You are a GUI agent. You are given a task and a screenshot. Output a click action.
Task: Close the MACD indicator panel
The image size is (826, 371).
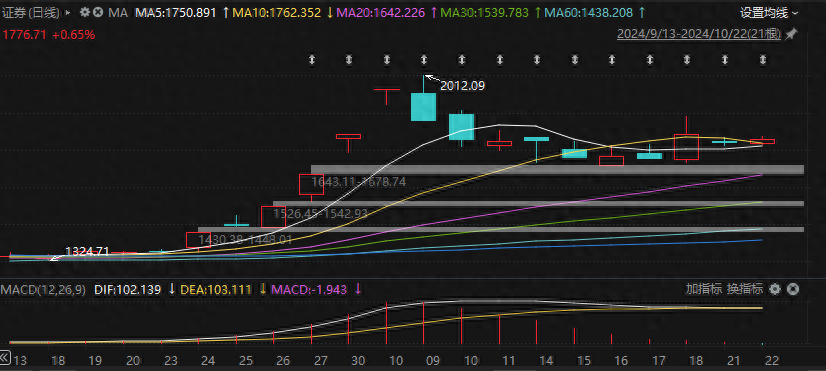tap(793, 289)
